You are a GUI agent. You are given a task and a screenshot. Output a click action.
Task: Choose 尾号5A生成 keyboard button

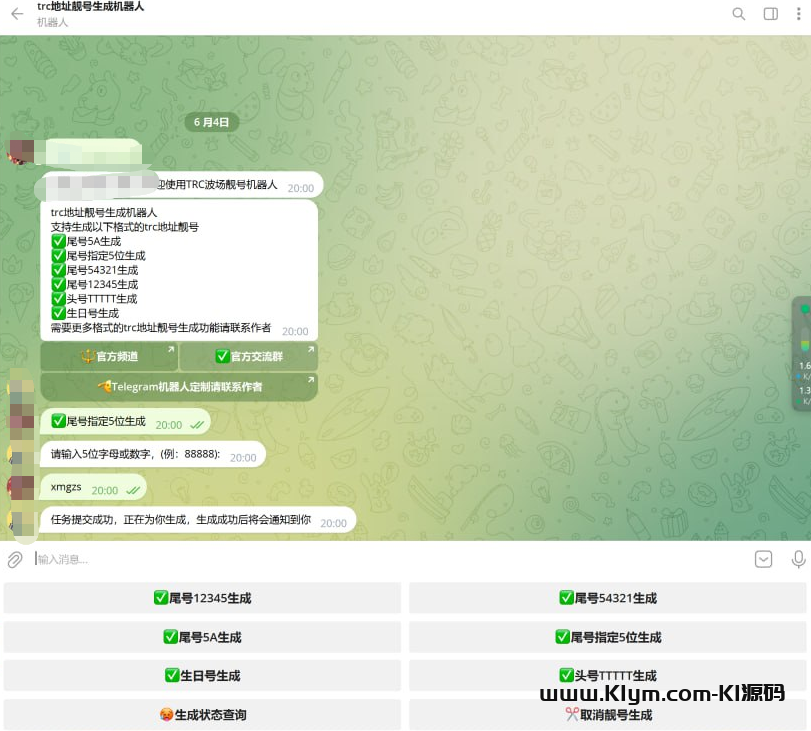202,637
